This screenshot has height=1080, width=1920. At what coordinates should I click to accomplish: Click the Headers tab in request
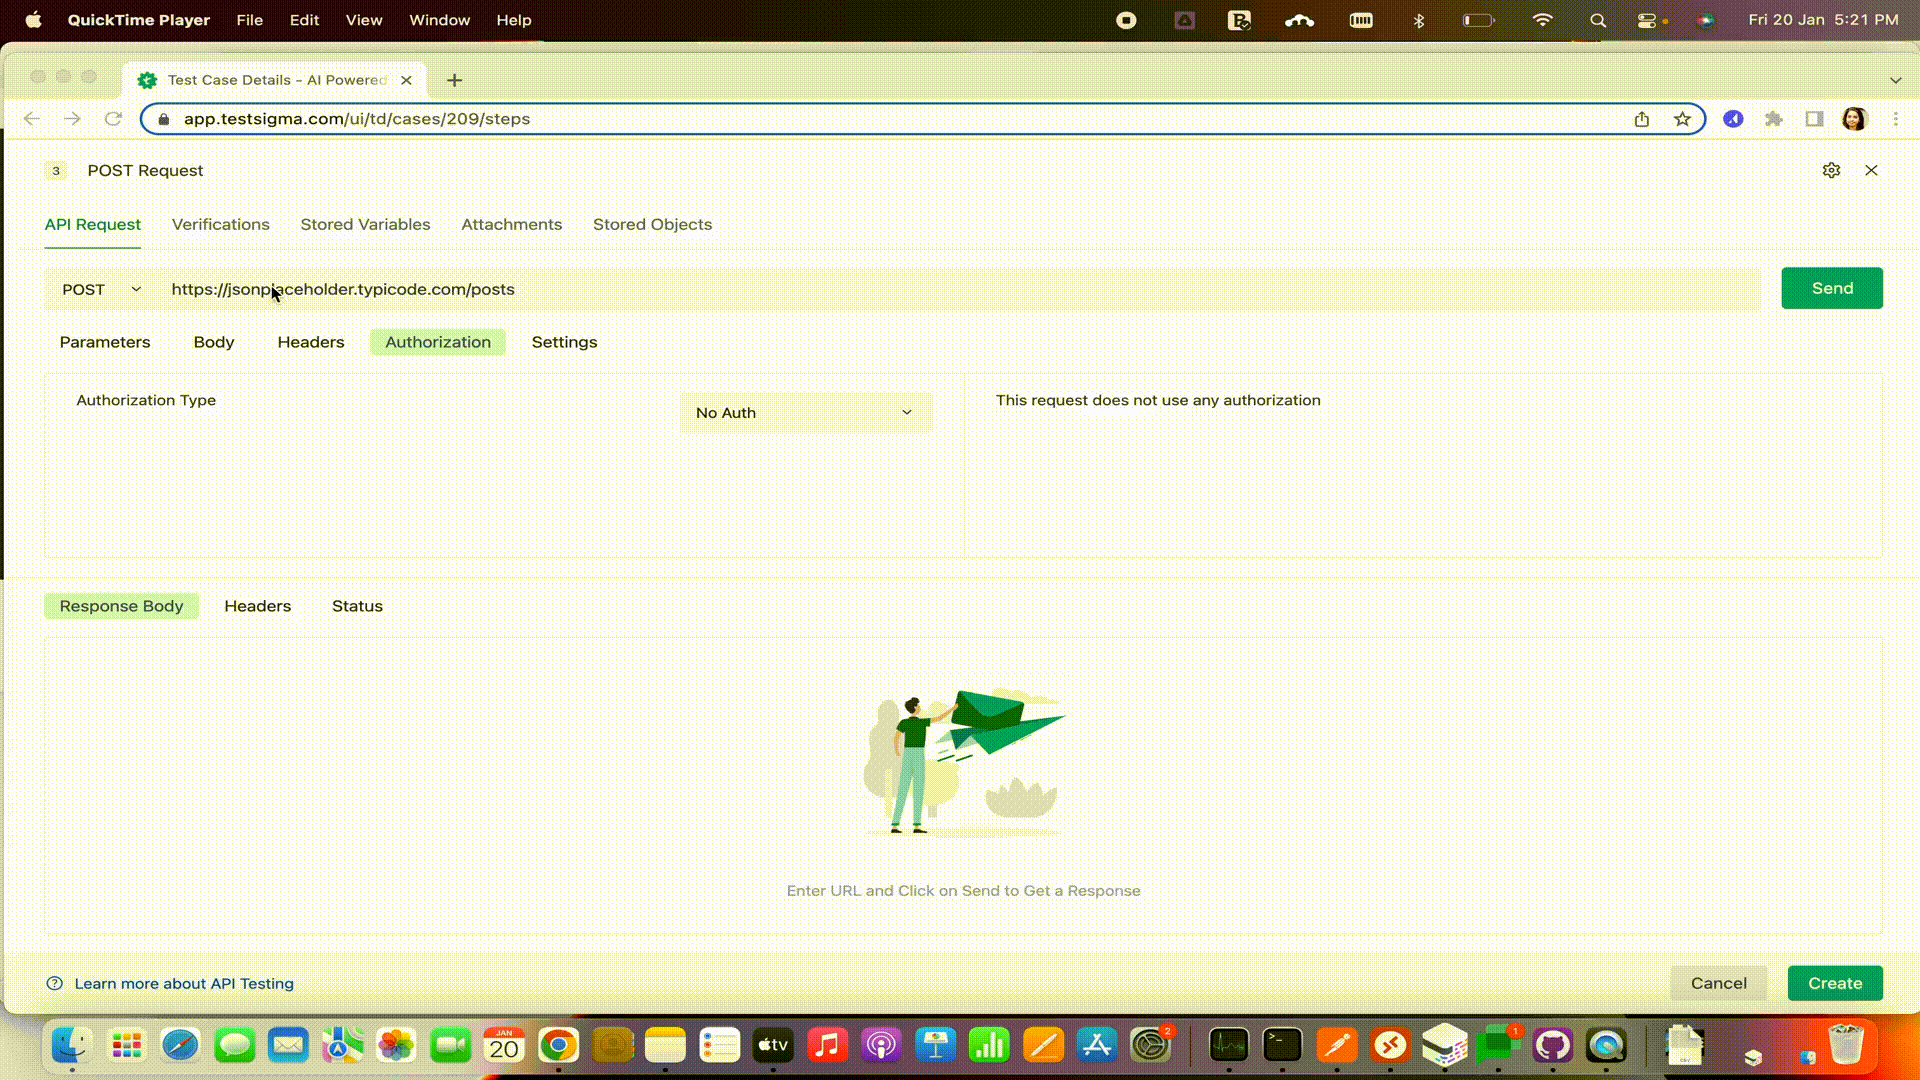(x=310, y=342)
